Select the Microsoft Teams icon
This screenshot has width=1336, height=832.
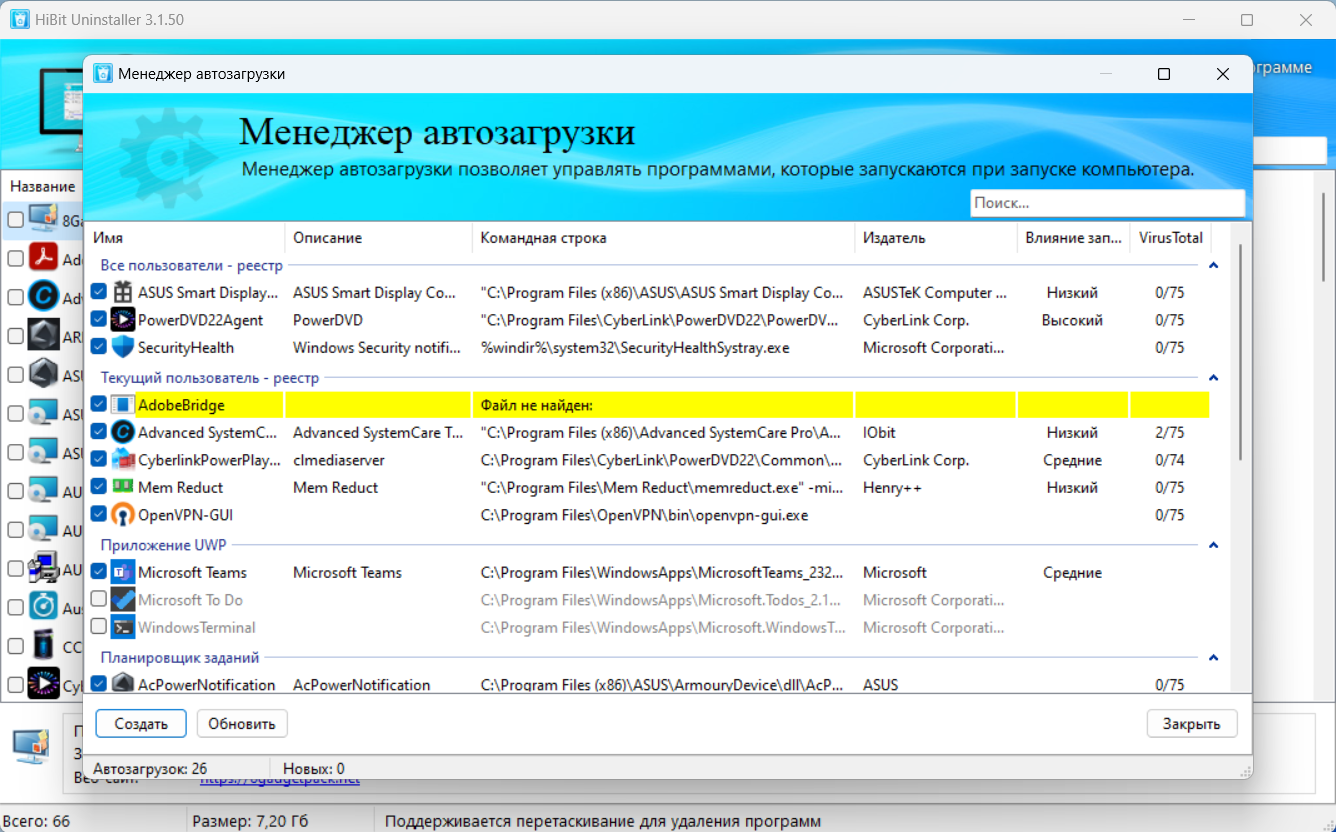coord(122,572)
